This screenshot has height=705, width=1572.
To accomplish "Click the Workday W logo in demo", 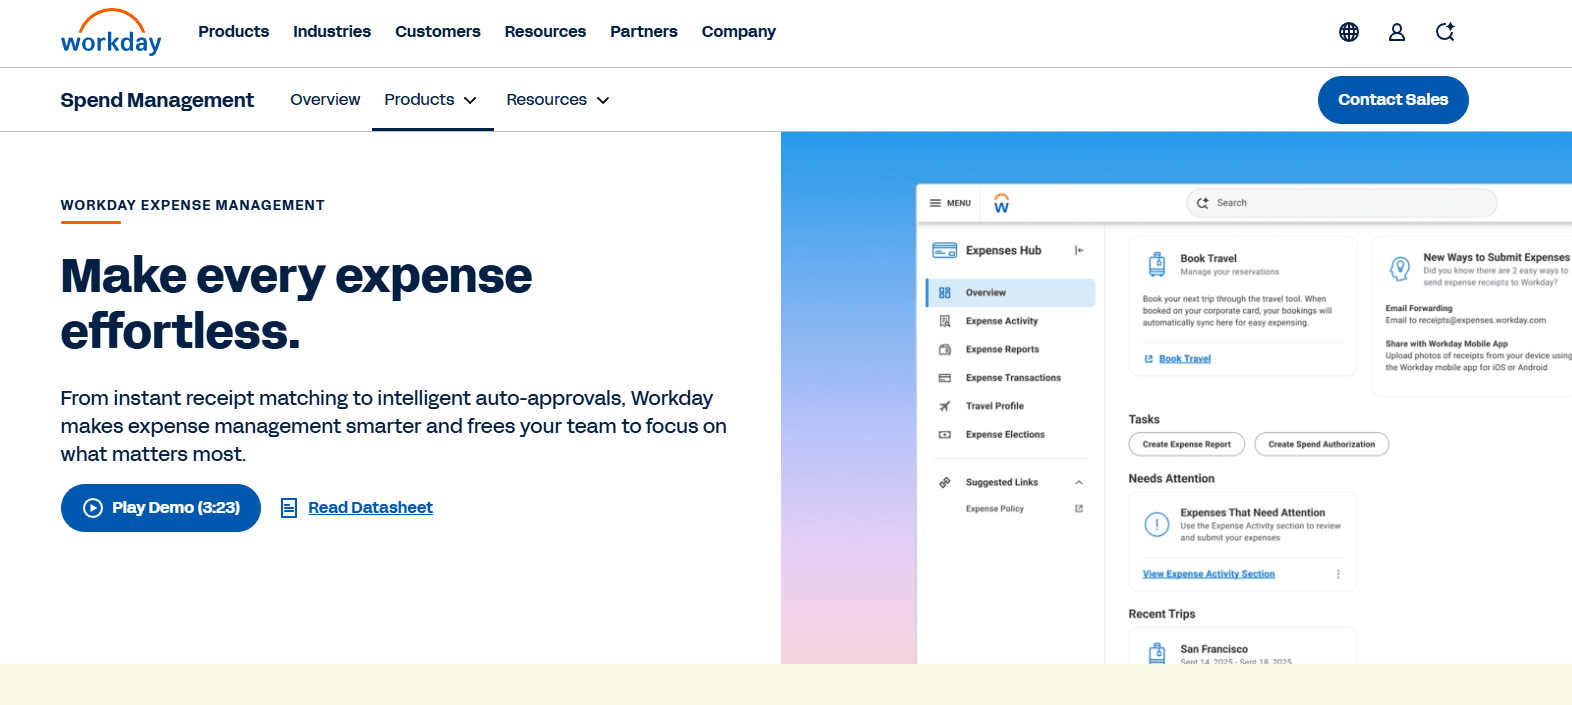I will [x=1001, y=203].
